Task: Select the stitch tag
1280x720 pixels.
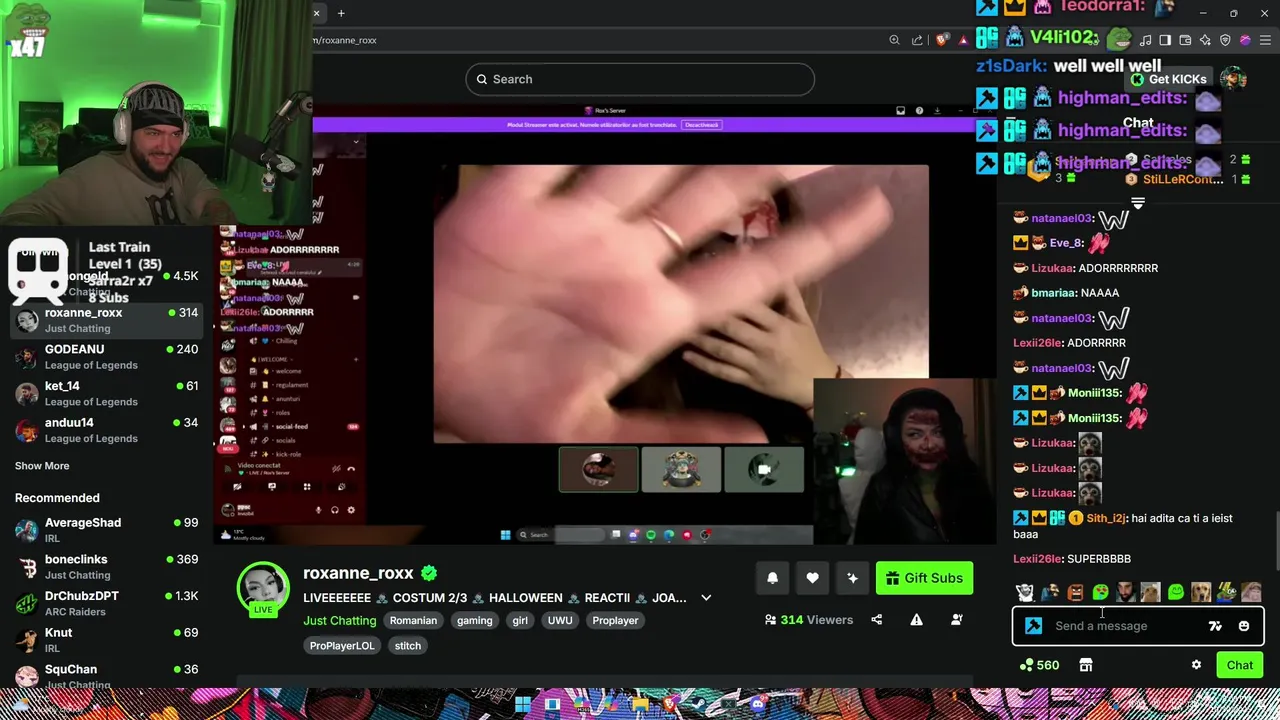Action: click(407, 646)
